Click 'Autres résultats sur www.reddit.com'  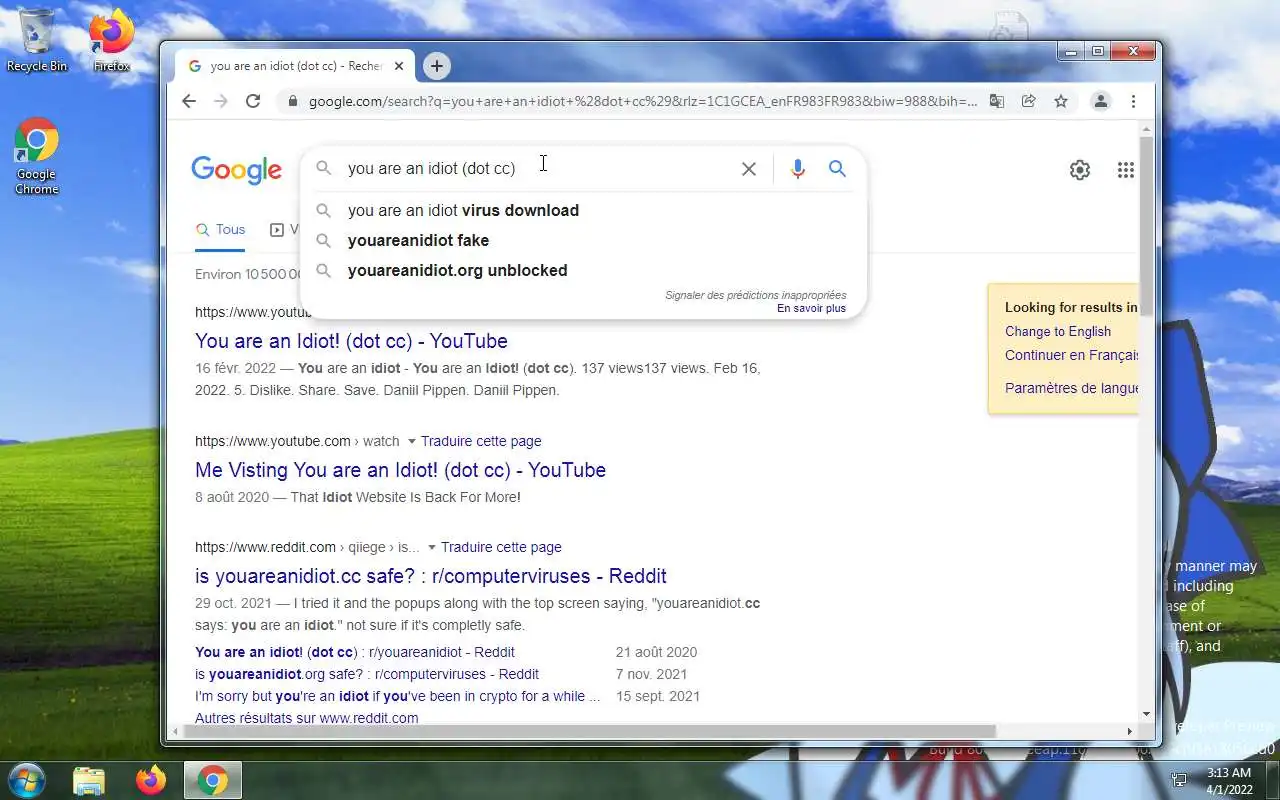(x=307, y=718)
